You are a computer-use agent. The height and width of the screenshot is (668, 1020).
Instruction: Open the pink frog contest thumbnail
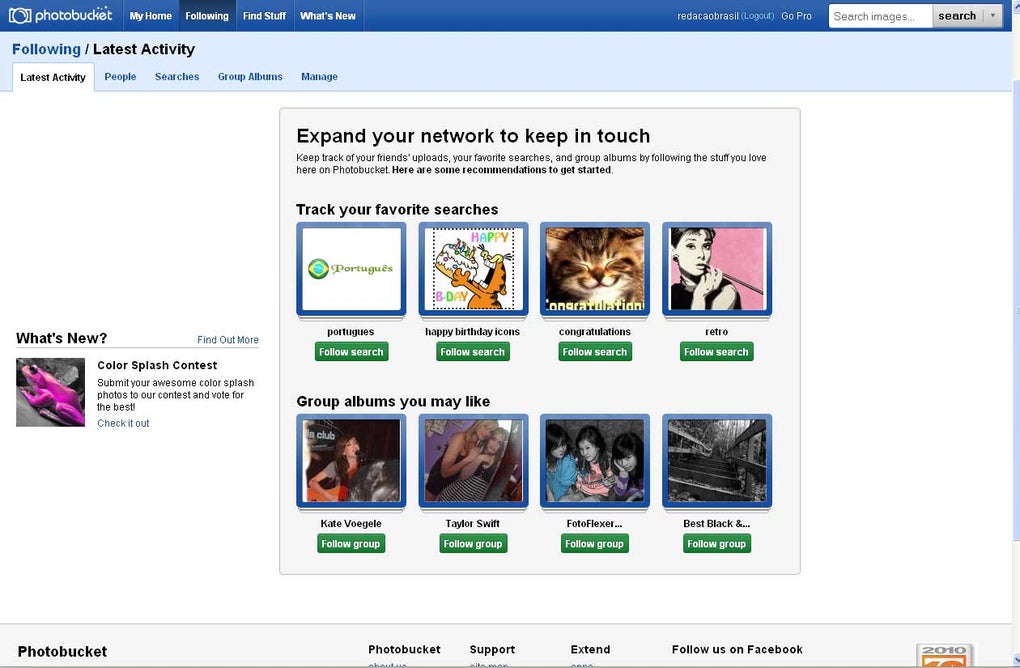click(50, 392)
